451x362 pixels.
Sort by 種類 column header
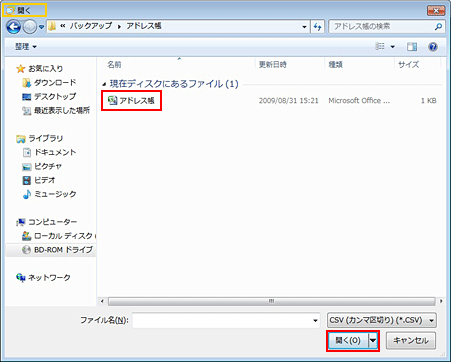click(x=335, y=64)
